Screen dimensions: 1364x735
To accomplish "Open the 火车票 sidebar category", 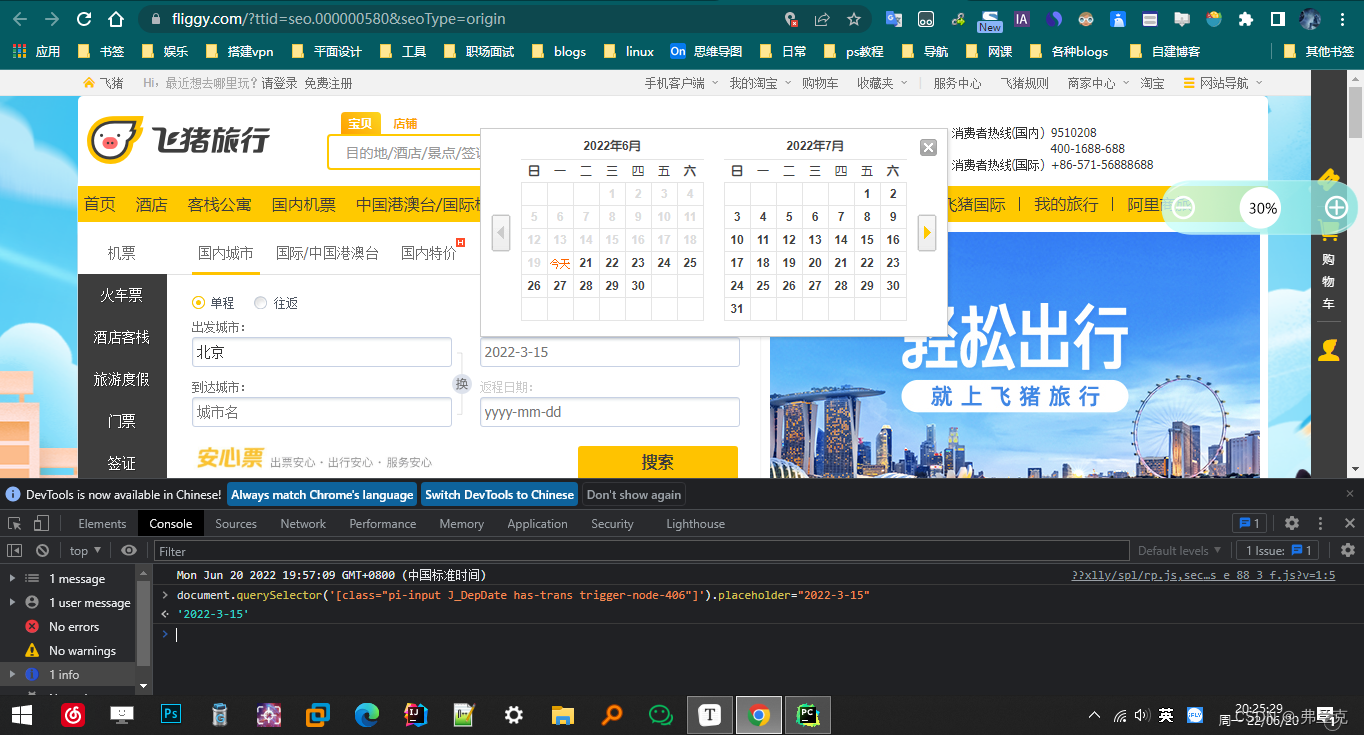I will pos(122,295).
